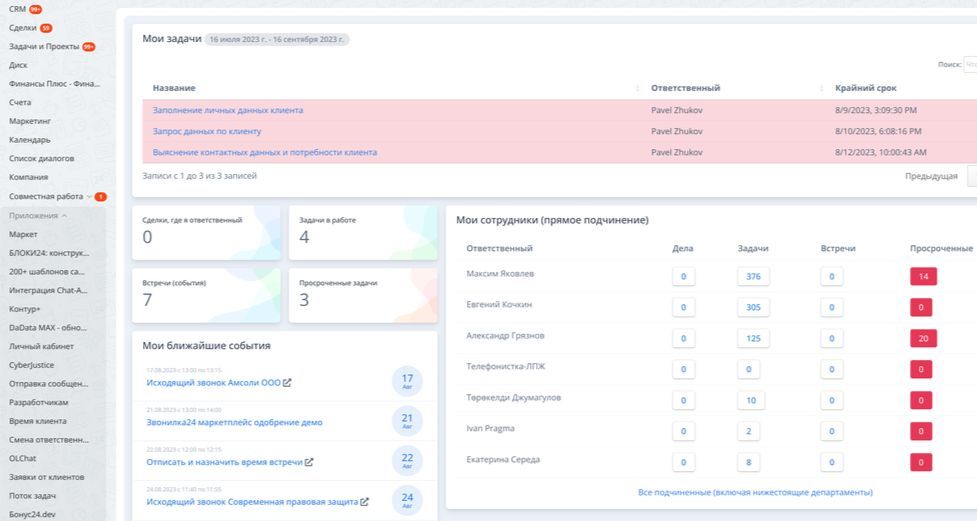Screen dimensions: 977x521
Task: Click Телефонистка-ЛПЖ overdue badge 0
Action: [x=921, y=370]
